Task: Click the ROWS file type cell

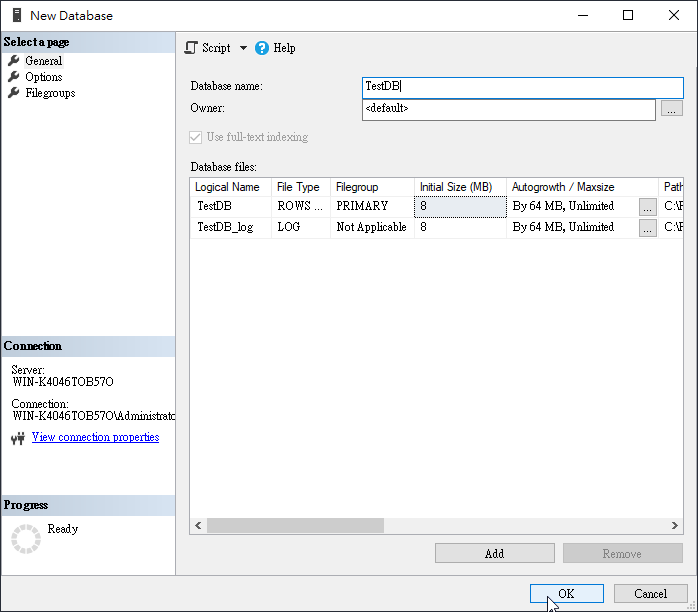Action: tap(301, 207)
